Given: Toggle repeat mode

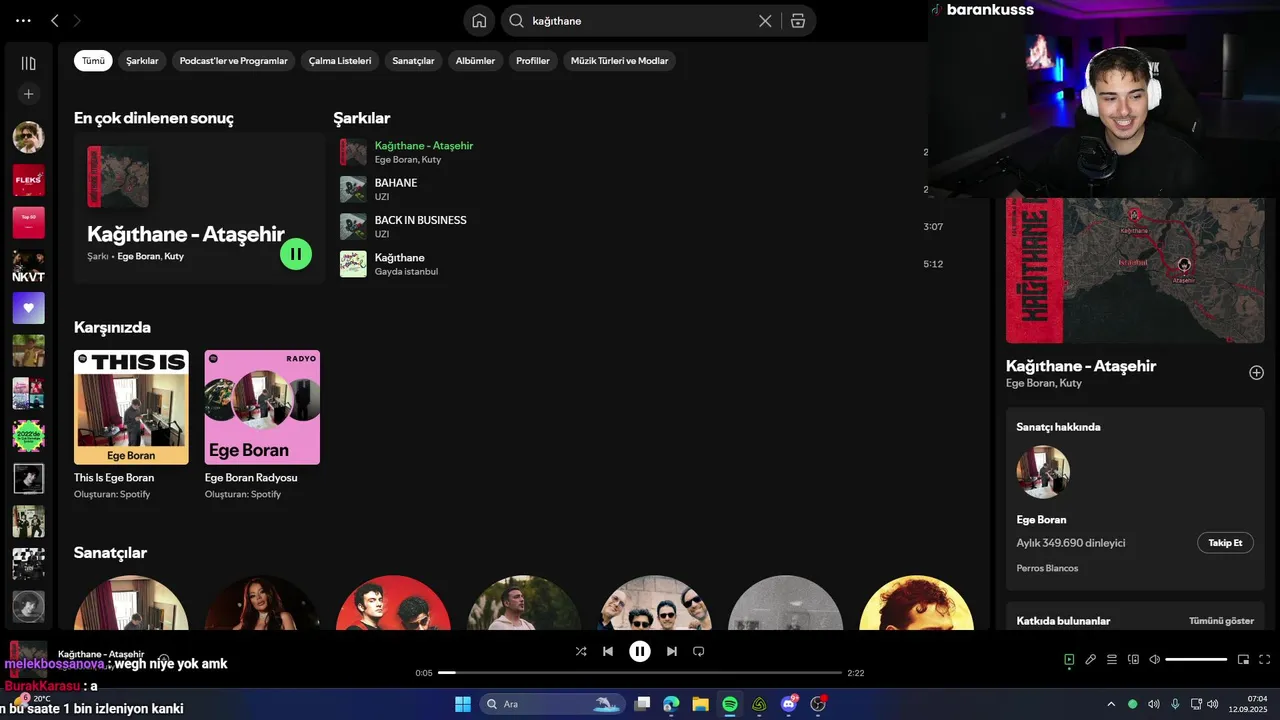Looking at the screenshot, I should (699, 651).
